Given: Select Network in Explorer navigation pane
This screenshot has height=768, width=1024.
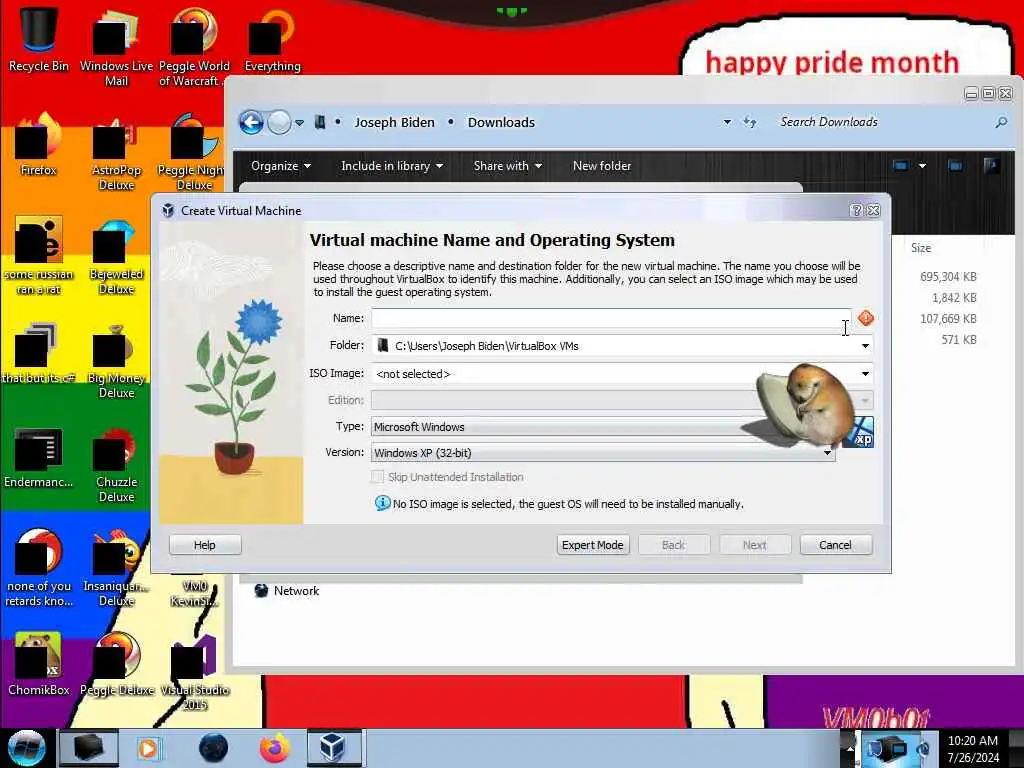Looking at the screenshot, I should [296, 590].
